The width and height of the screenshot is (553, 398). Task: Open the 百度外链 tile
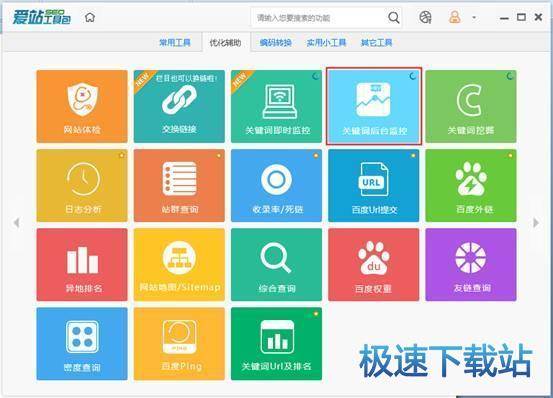coord(471,185)
